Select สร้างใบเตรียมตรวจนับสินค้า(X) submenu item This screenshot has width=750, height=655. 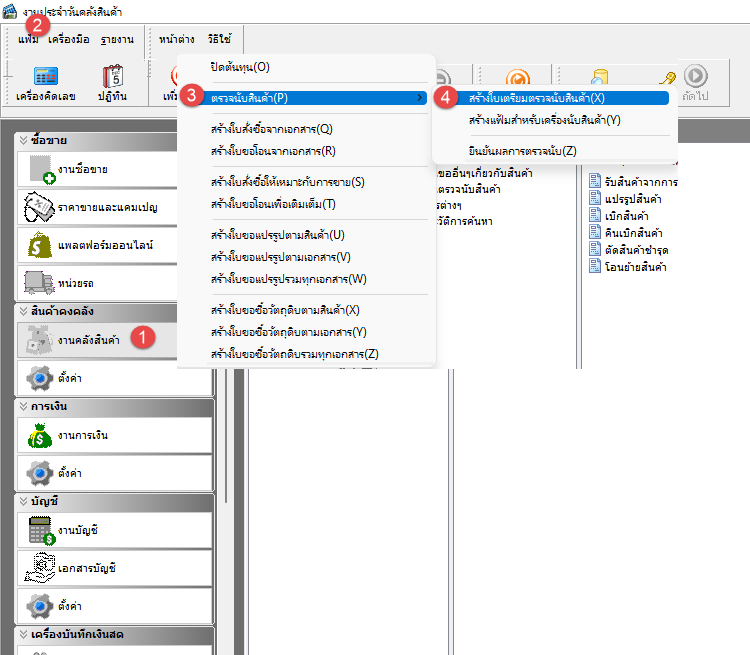point(537,98)
